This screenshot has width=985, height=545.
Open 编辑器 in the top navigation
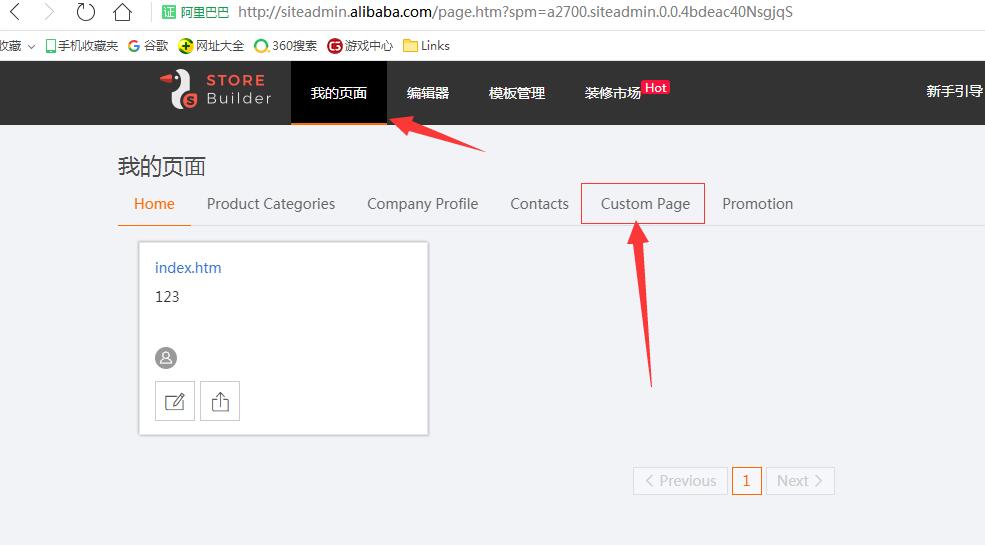pyautogui.click(x=427, y=93)
